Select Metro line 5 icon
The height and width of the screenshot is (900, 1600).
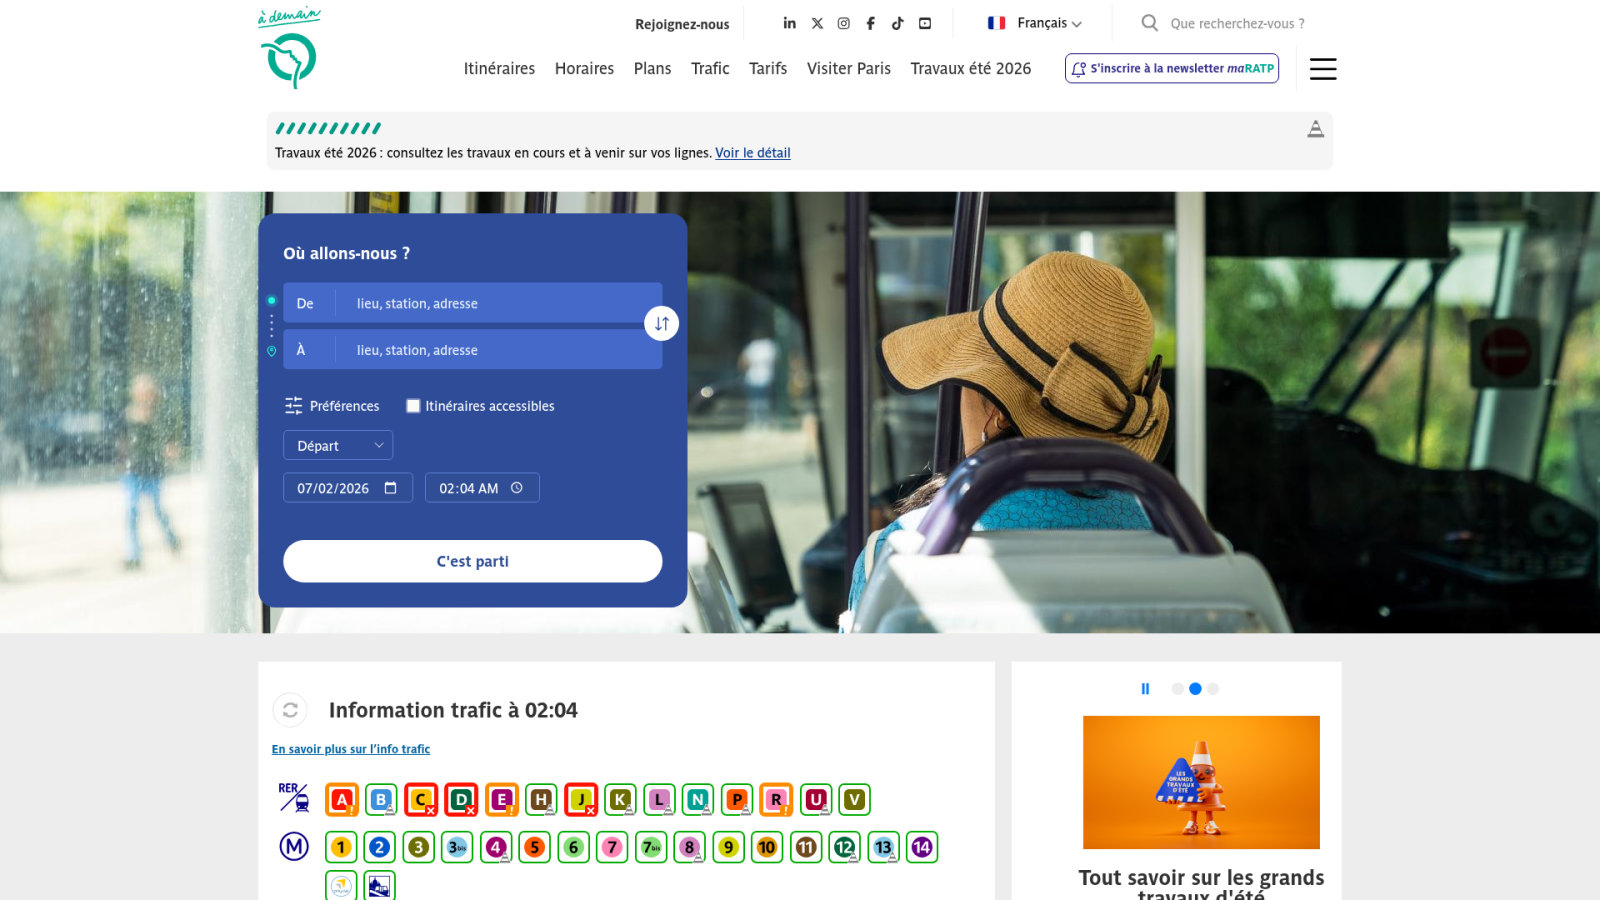(x=534, y=847)
